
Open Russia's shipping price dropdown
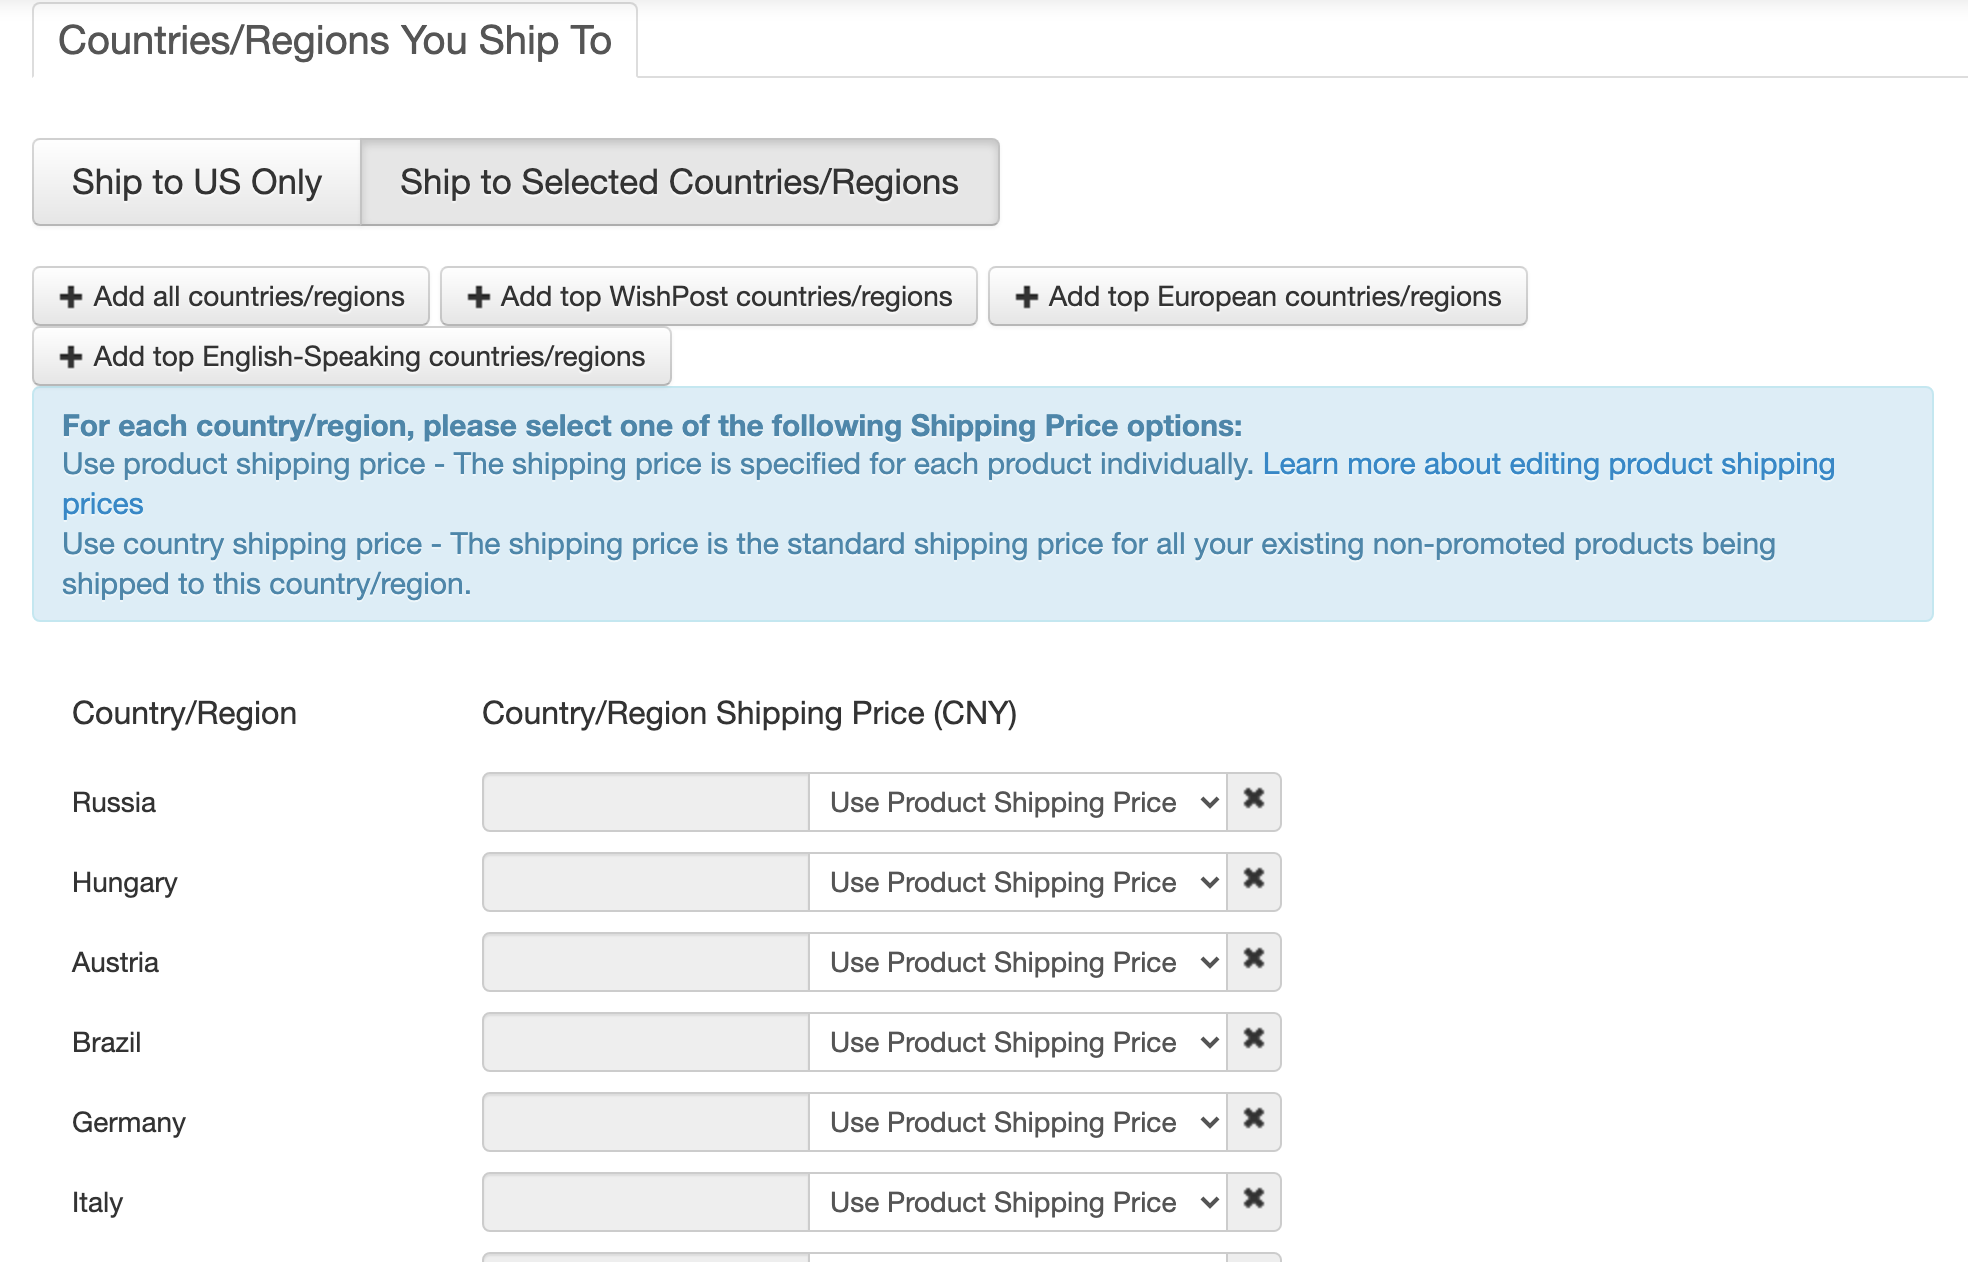point(1017,802)
